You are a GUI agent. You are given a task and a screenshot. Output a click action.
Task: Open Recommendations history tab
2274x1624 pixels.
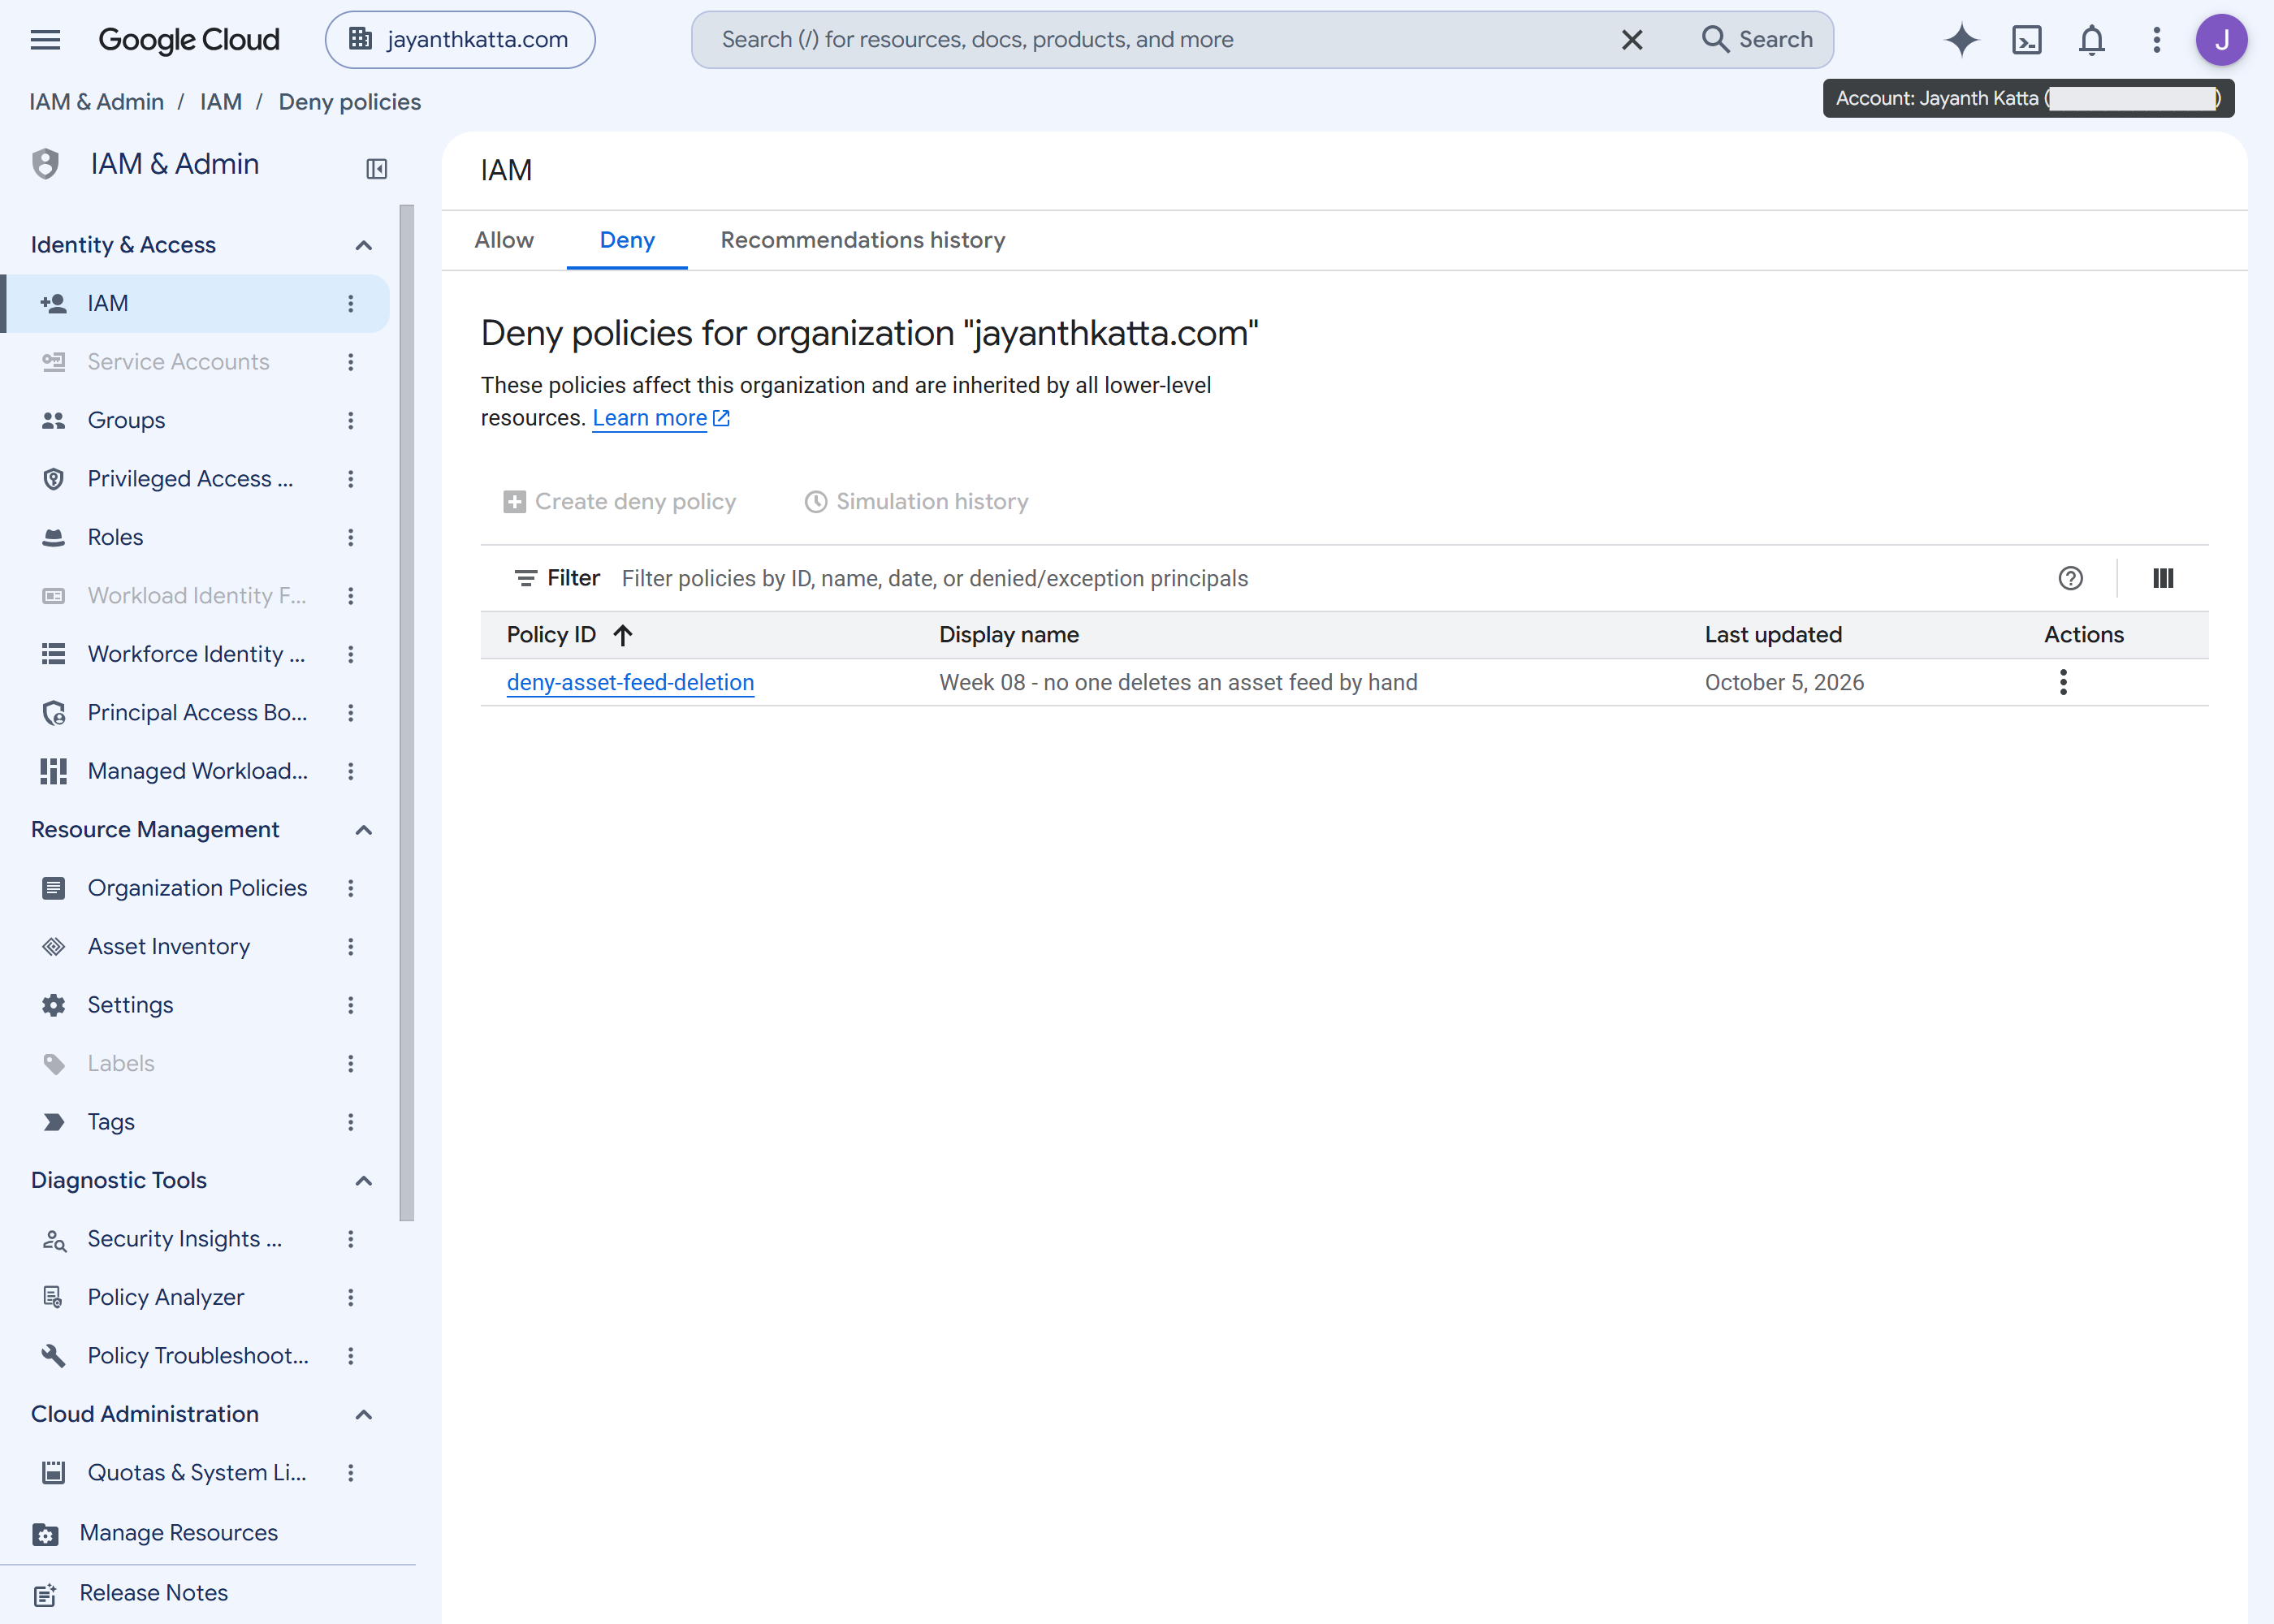863,240
